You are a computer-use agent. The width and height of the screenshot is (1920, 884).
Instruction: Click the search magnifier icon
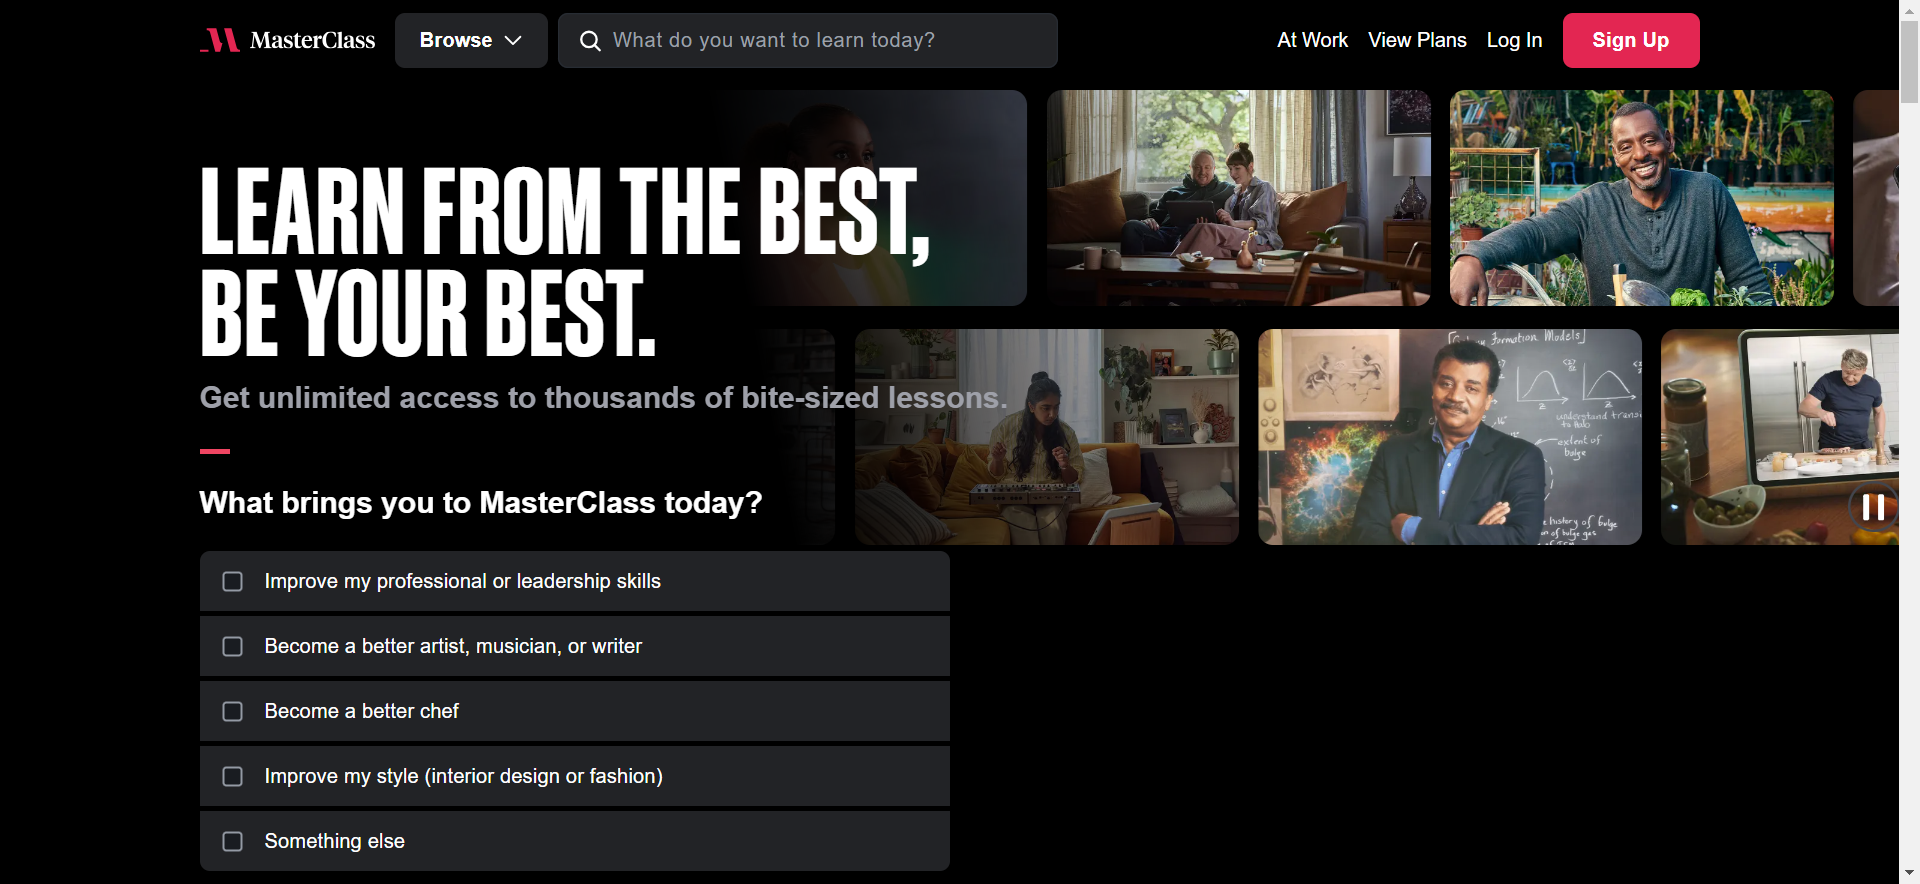[590, 41]
